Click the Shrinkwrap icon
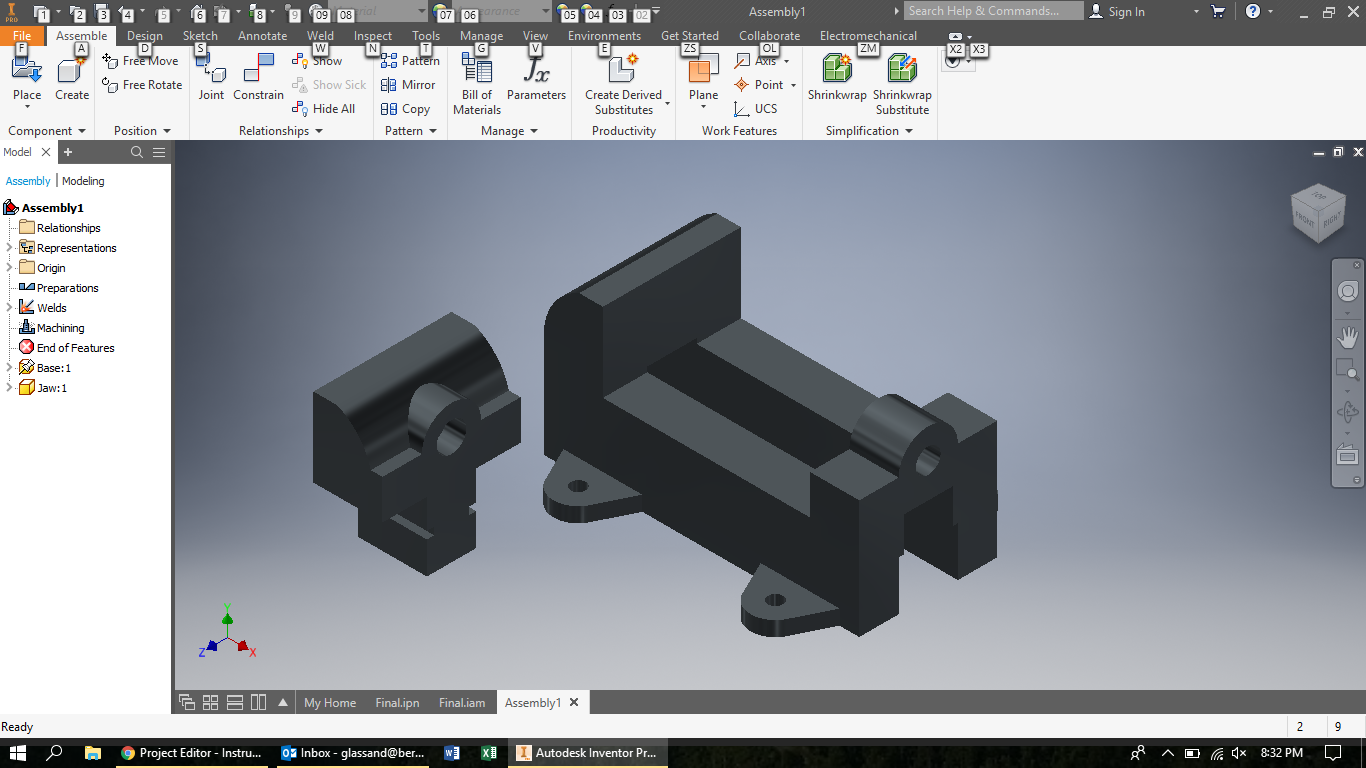This screenshot has width=1366, height=768. tap(837, 70)
